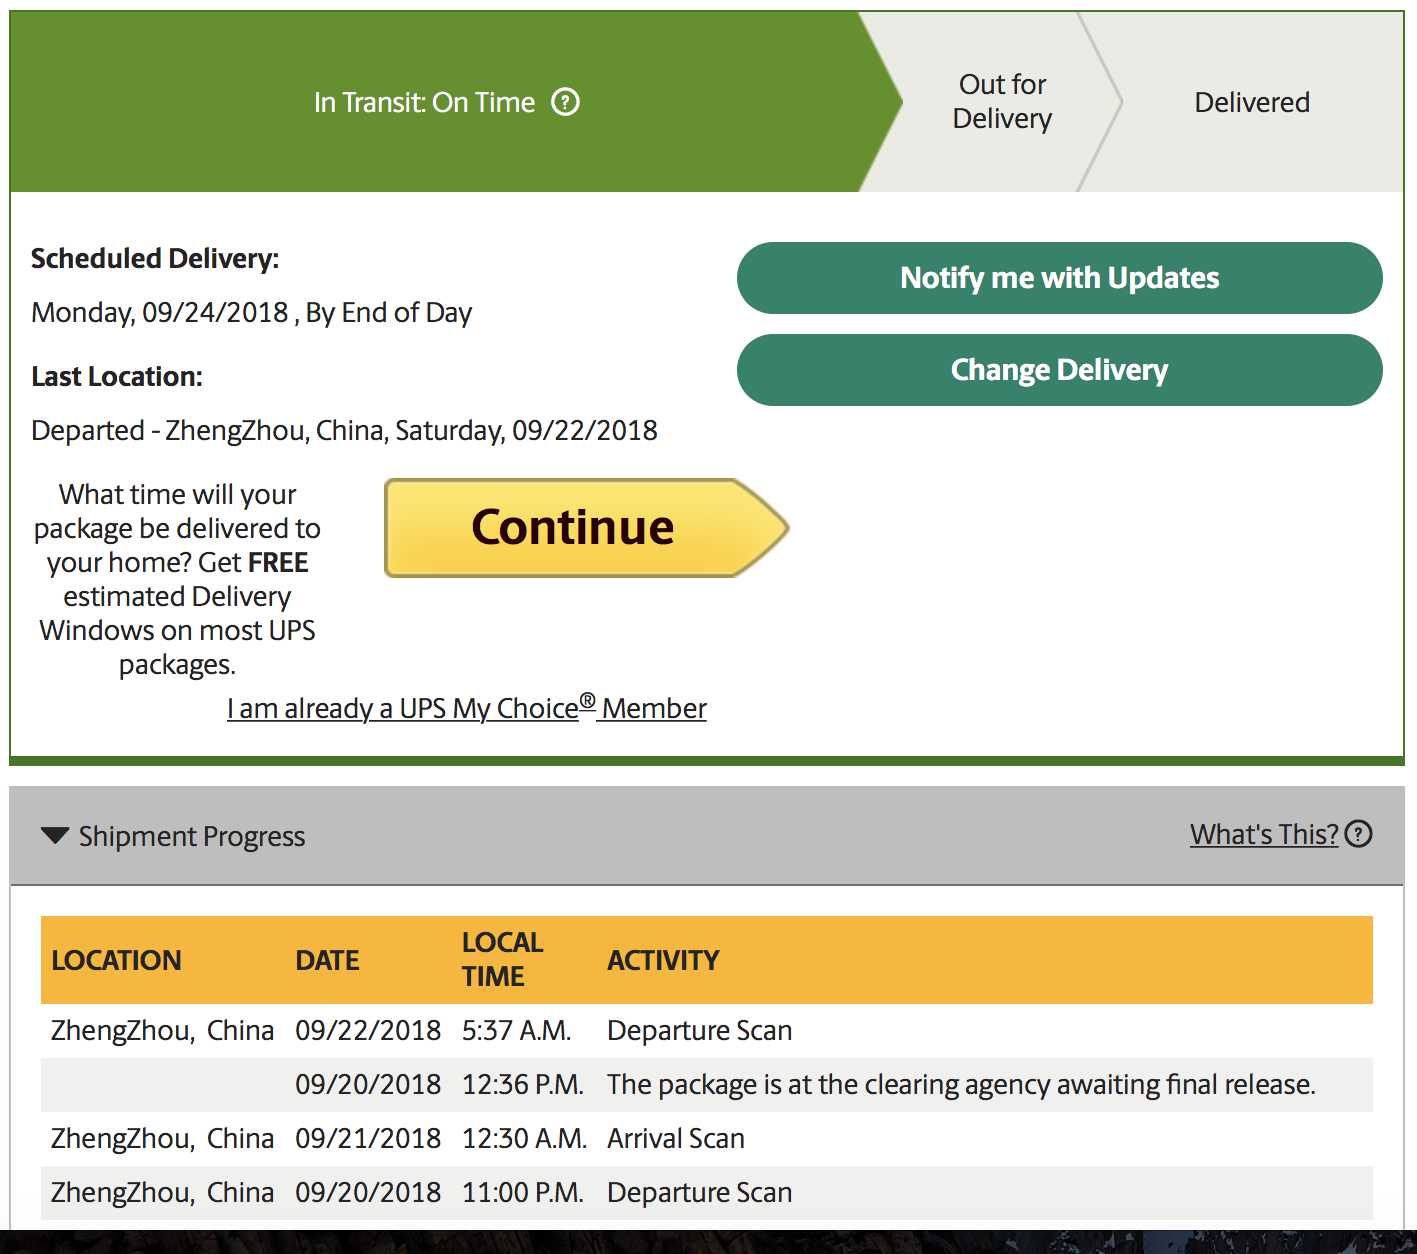Select the In Transit: On Time step
The height and width of the screenshot is (1254, 1417).
coord(445,102)
